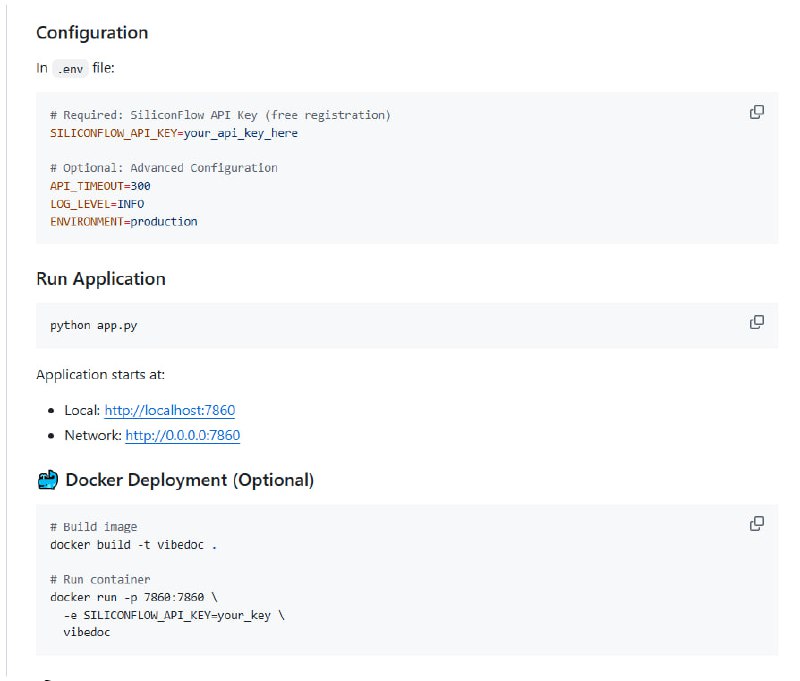Click the LOG_LEVEL=INFO line
This screenshot has width=800, height=681.
point(97,204)
